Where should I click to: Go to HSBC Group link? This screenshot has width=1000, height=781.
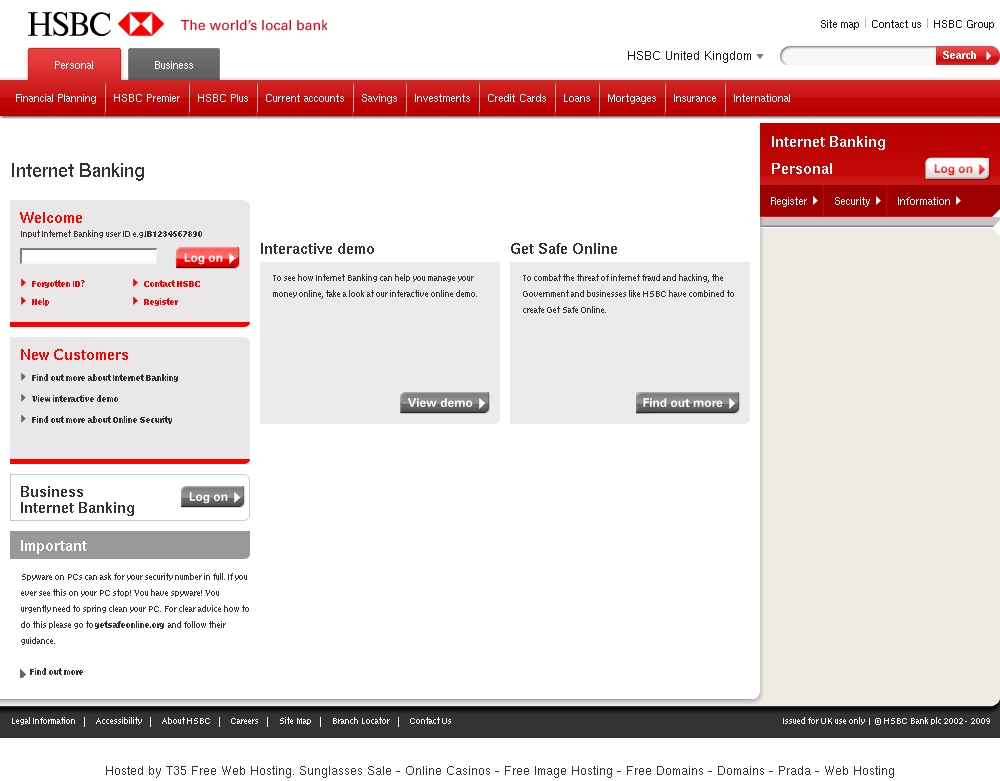(963, 24)
